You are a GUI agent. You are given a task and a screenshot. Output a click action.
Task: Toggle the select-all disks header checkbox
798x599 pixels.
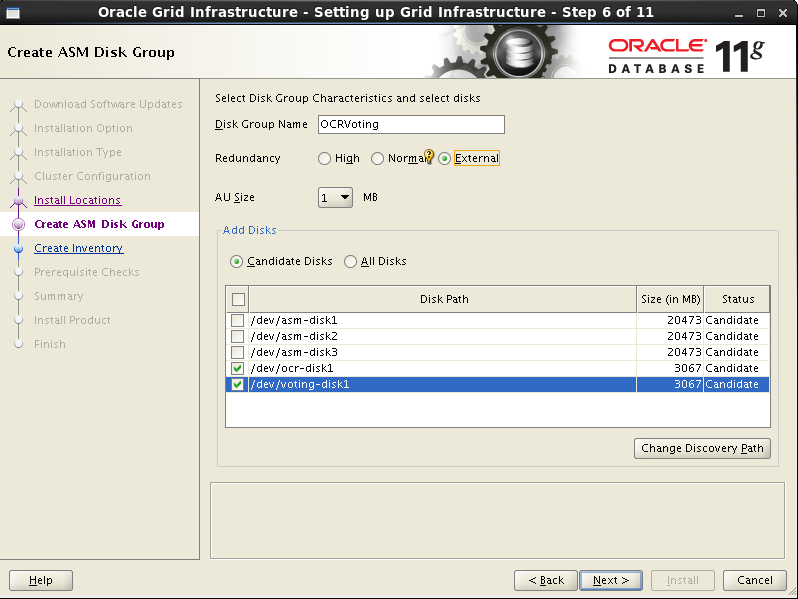tap(238, 299)
